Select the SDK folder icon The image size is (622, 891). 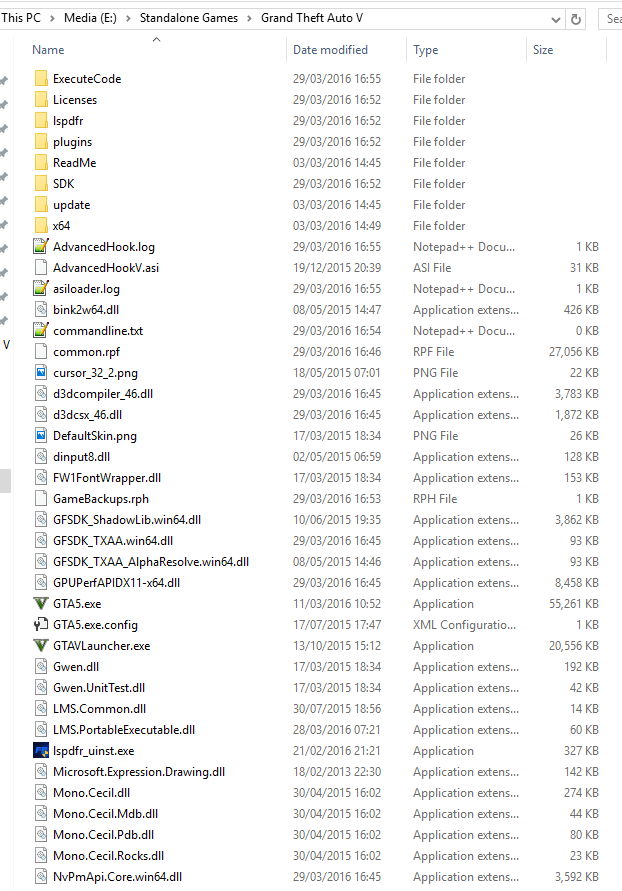[x=41, y=184]
